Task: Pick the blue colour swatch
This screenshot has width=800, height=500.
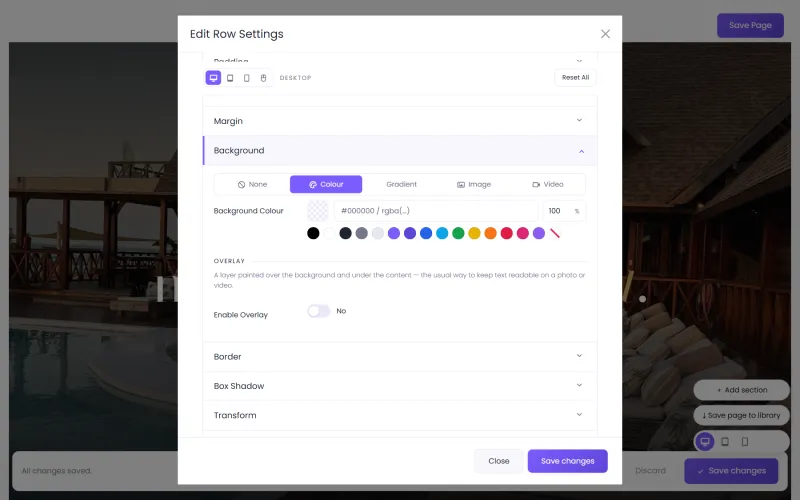Action: 426,233
